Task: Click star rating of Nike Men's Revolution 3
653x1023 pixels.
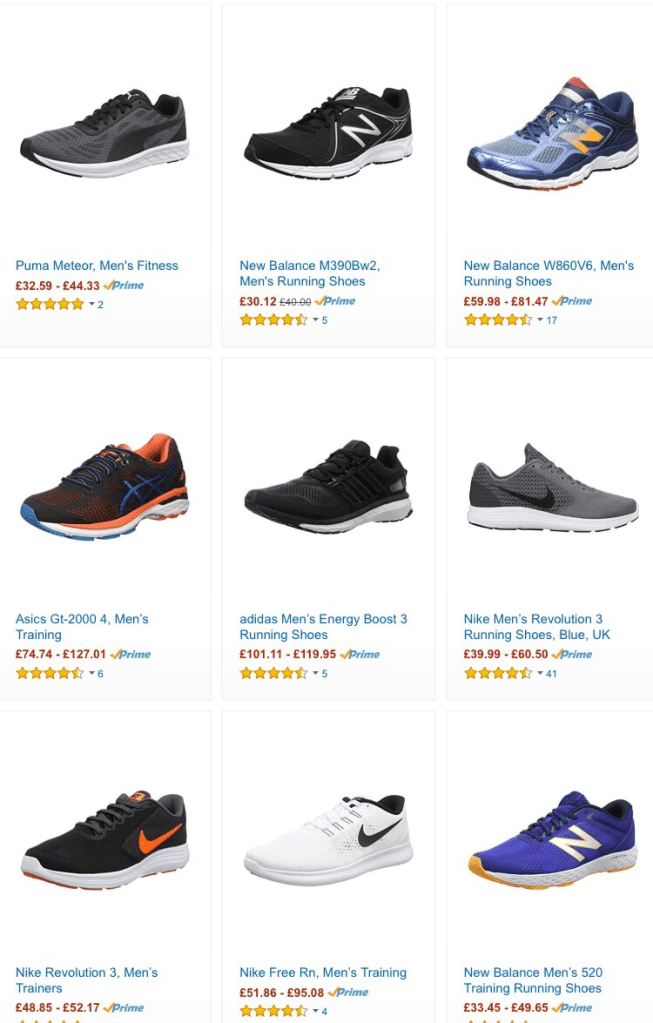Action: click(x=497, y=674)
